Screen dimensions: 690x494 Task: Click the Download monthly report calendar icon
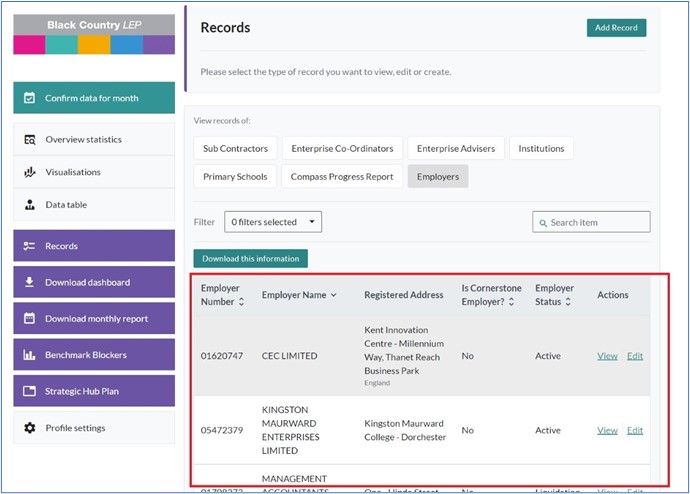(x=29, y=319)
